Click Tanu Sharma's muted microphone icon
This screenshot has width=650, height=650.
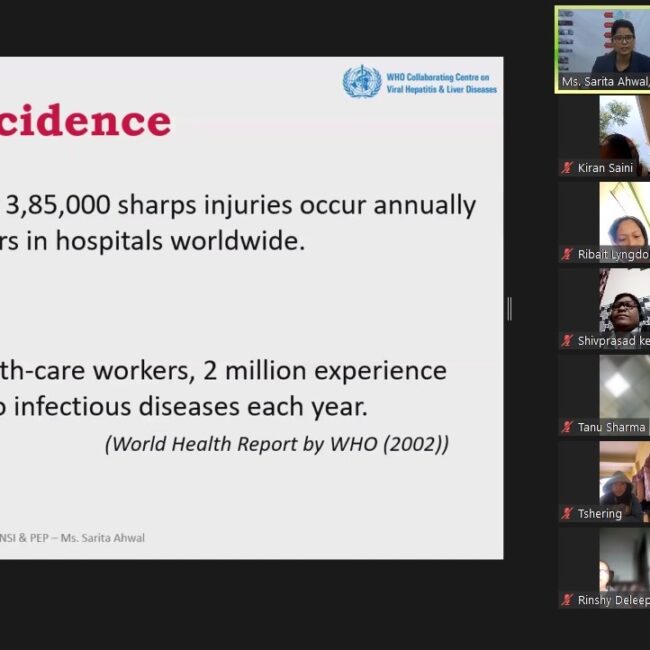tap(567, 427)
